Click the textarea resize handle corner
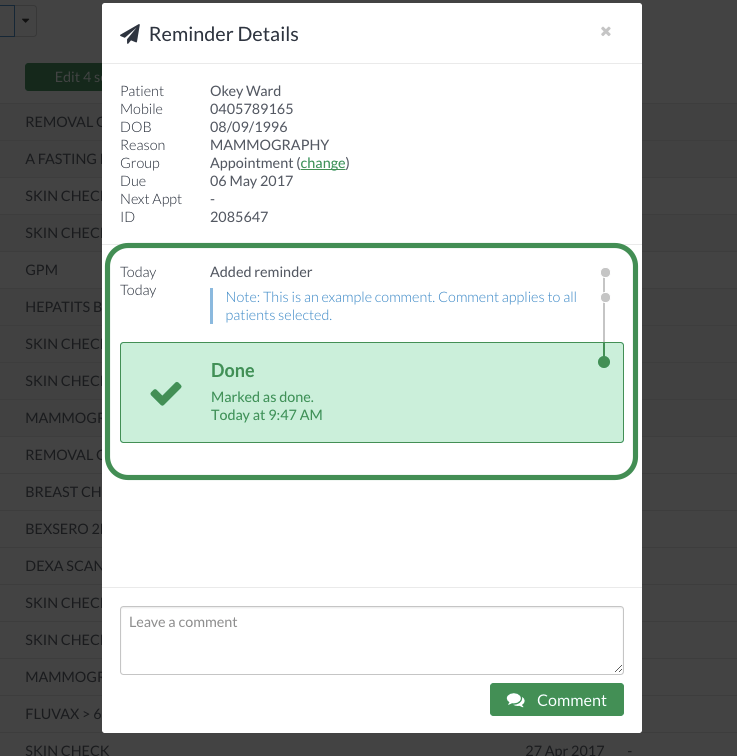Screen dimensions: 737x756 [x=618, y=669]
